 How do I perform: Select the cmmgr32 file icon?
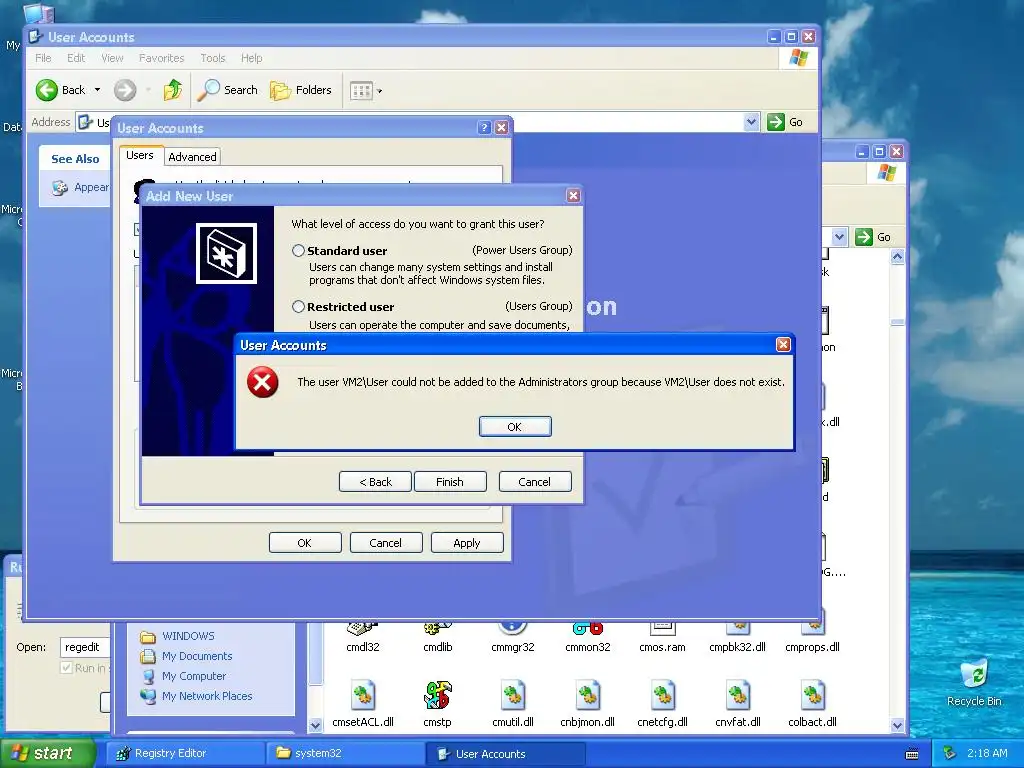[513, 637]
